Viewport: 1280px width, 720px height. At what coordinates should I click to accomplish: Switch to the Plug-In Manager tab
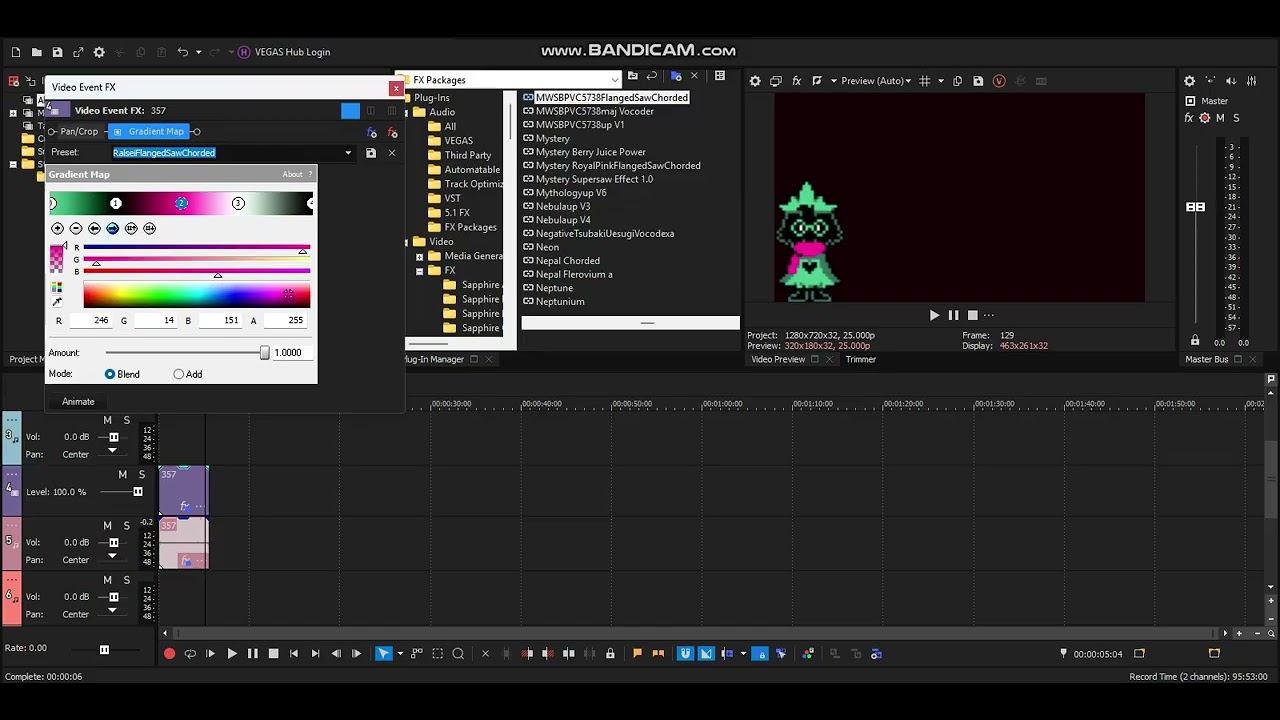pos(433,359)
